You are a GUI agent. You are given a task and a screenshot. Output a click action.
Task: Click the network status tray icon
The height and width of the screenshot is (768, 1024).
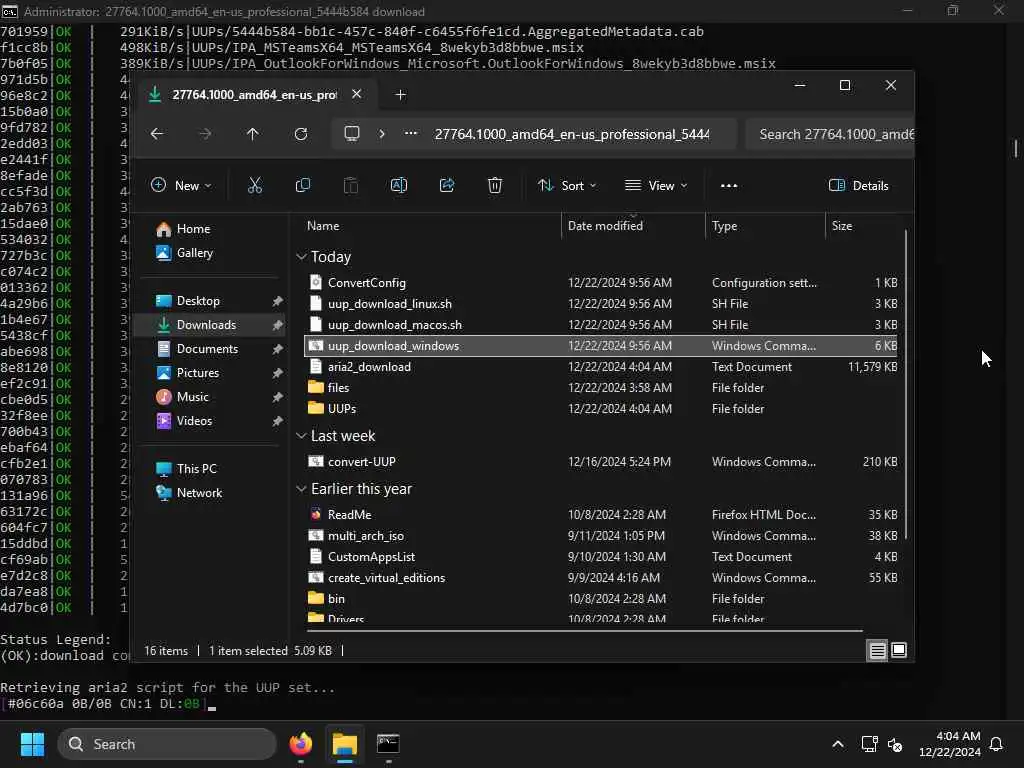869,744
